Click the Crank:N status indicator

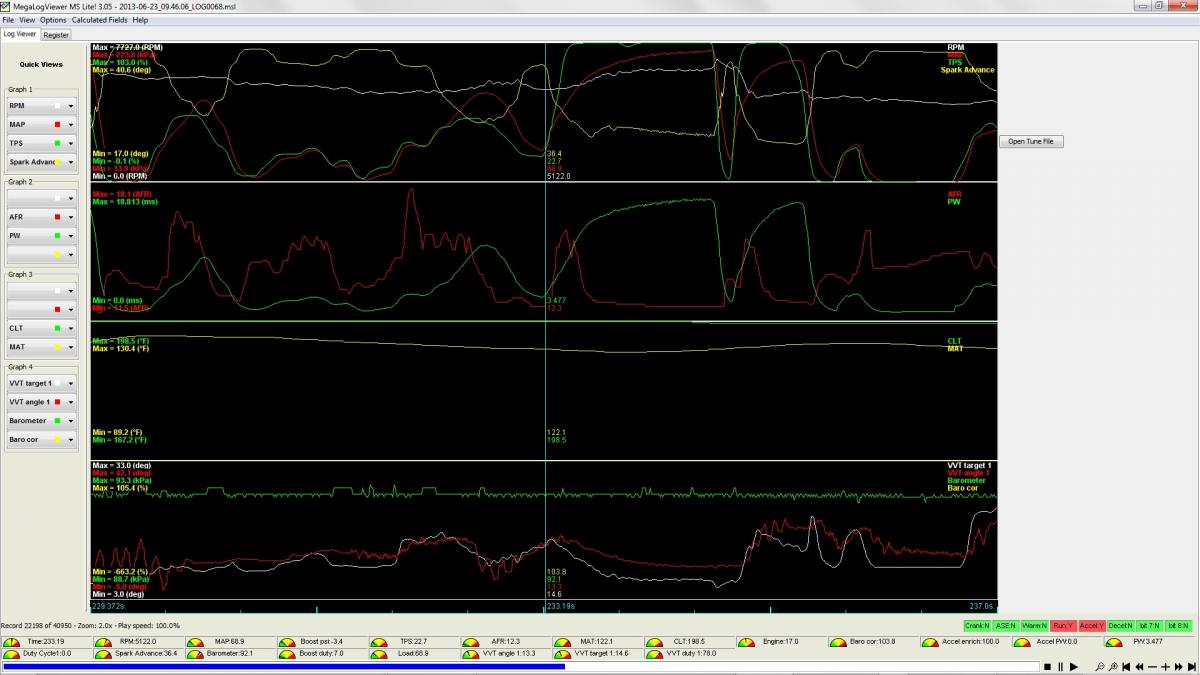tap(977, 625)
